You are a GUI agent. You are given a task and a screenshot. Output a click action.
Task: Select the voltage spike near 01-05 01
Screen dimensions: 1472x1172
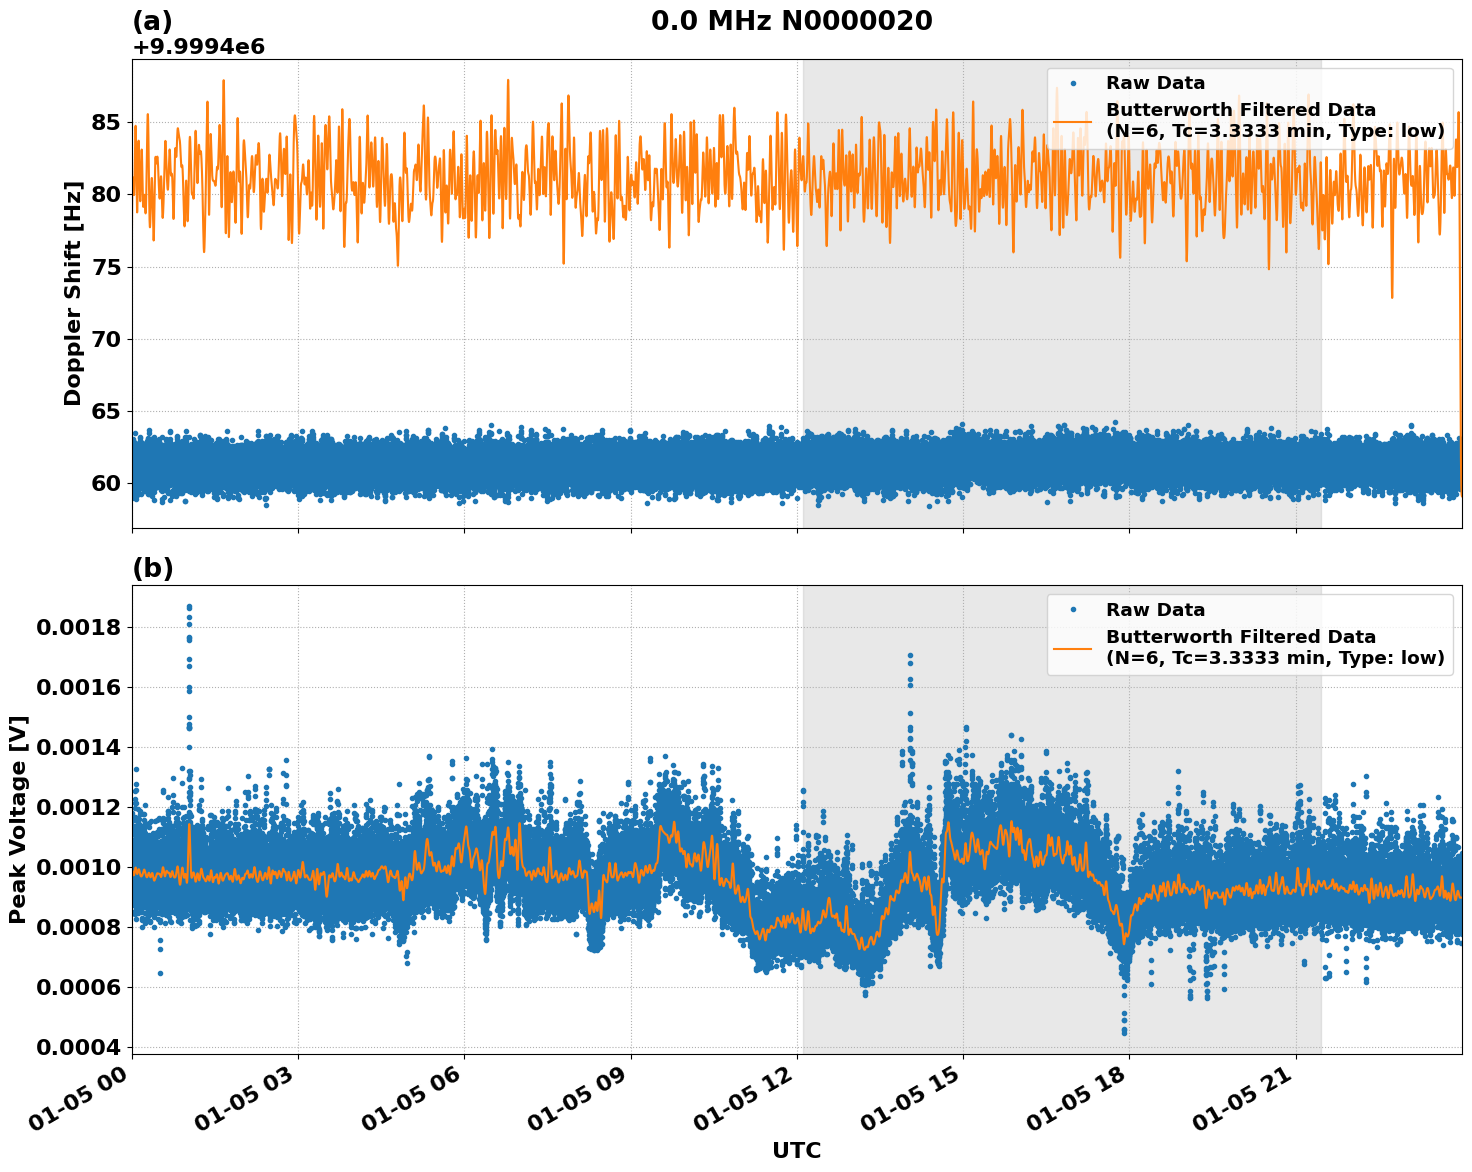click(191, 607)
